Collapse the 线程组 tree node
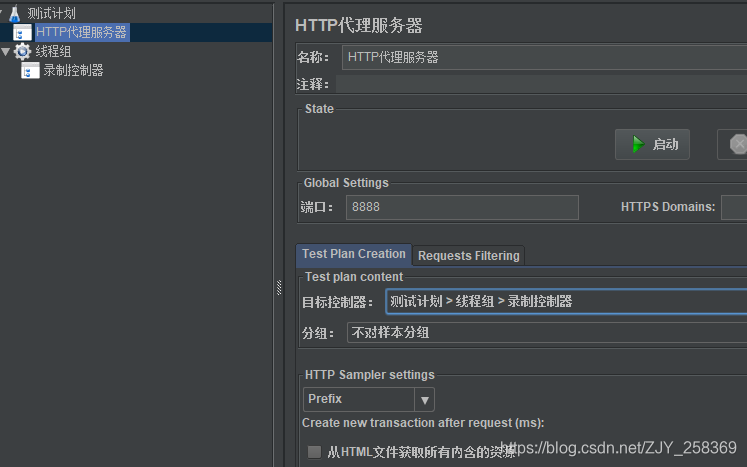 coord(6,51)
